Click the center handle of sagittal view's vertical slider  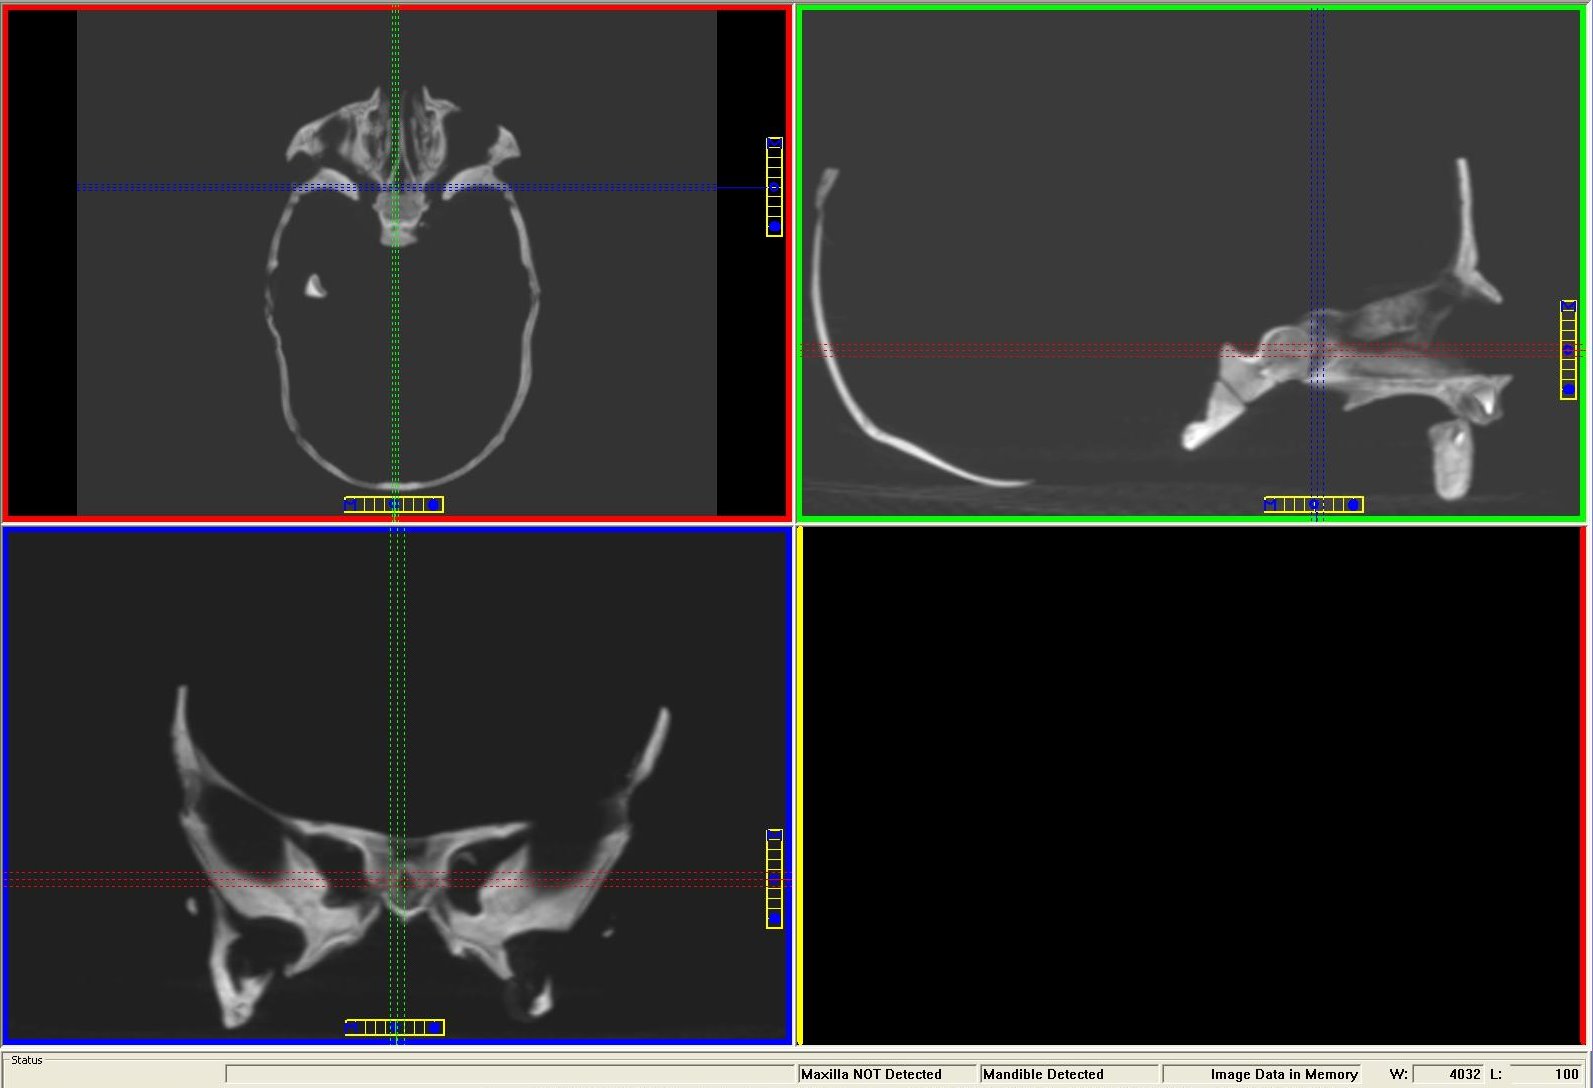[1568, 350]
